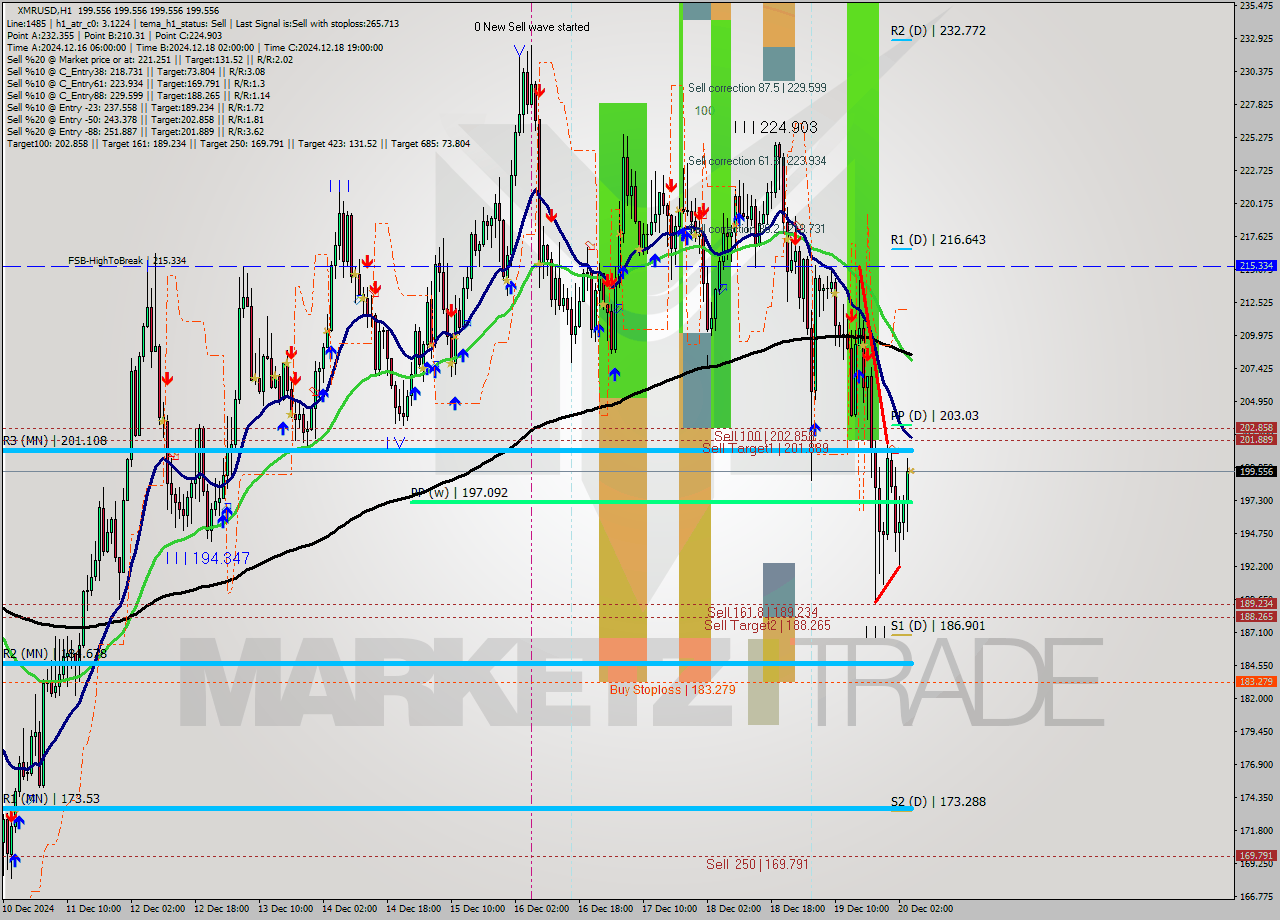Click the S2 (D) | 173.288 support label
Viewport: 1280px width, 920px height.
coord(938,802)
